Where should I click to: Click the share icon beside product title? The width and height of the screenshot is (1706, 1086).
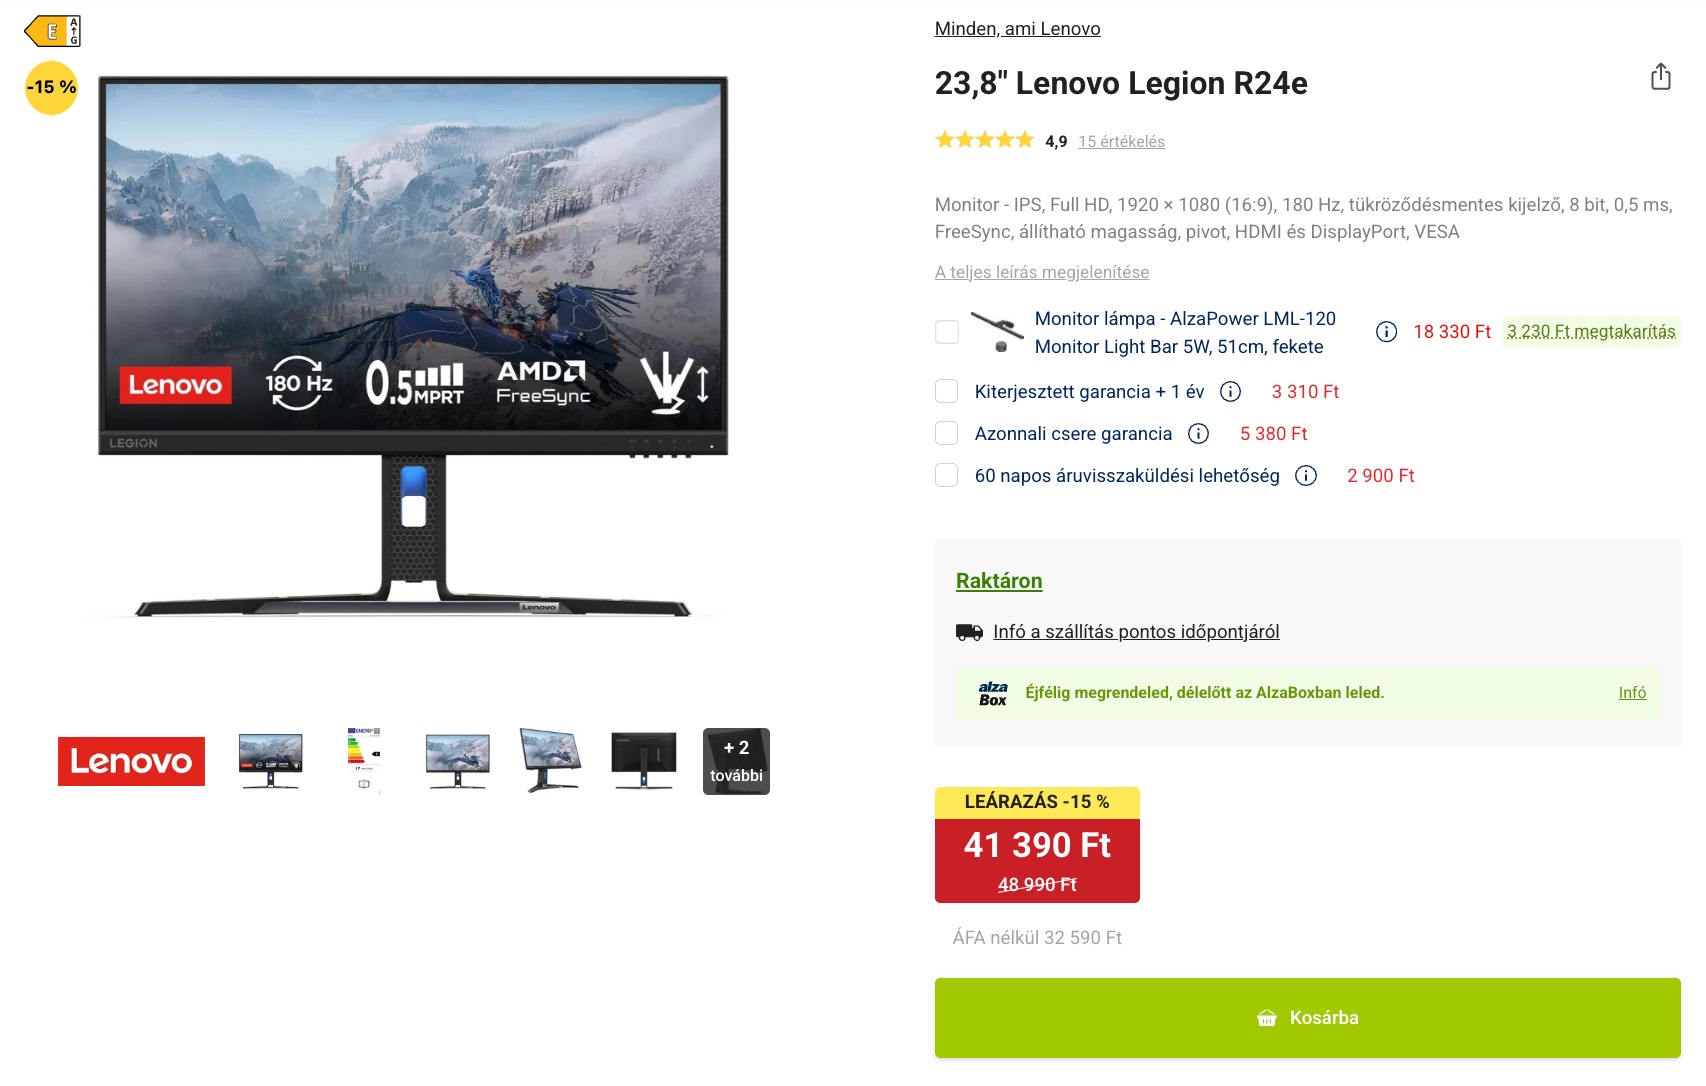pyautogui.click(x=1660, y=77)
